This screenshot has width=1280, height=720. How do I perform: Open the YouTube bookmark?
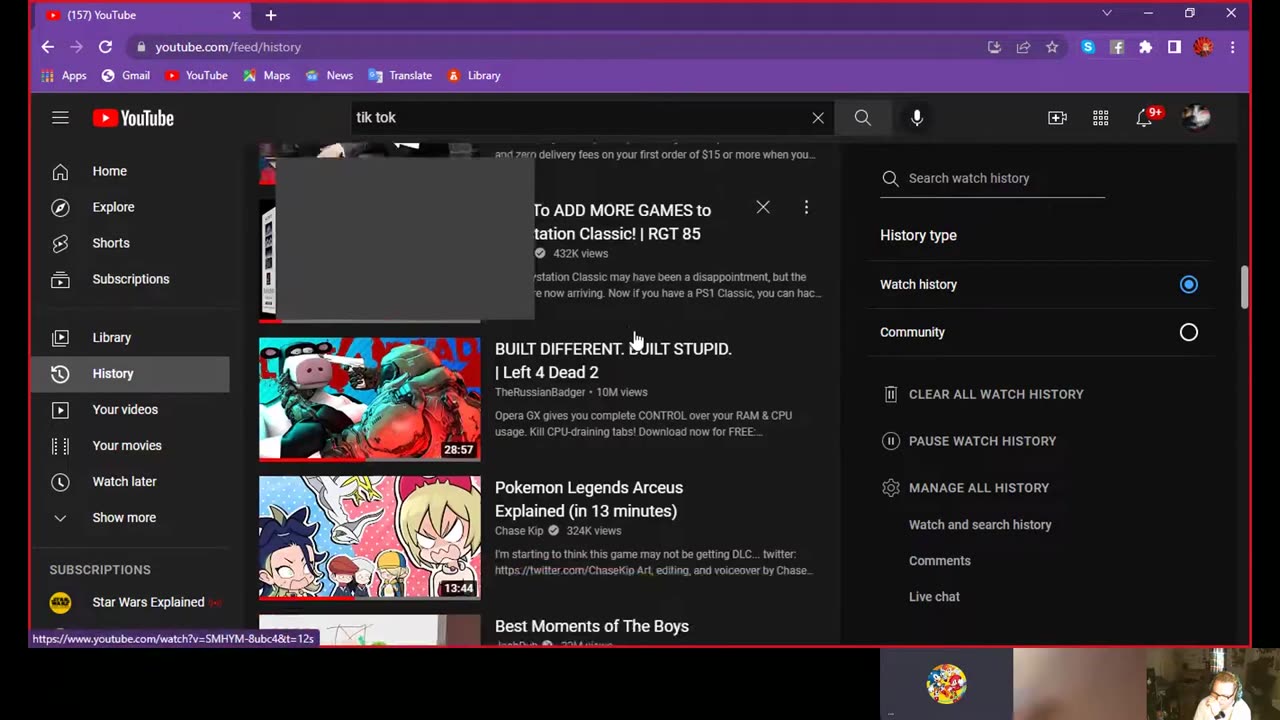click(196, 76)
